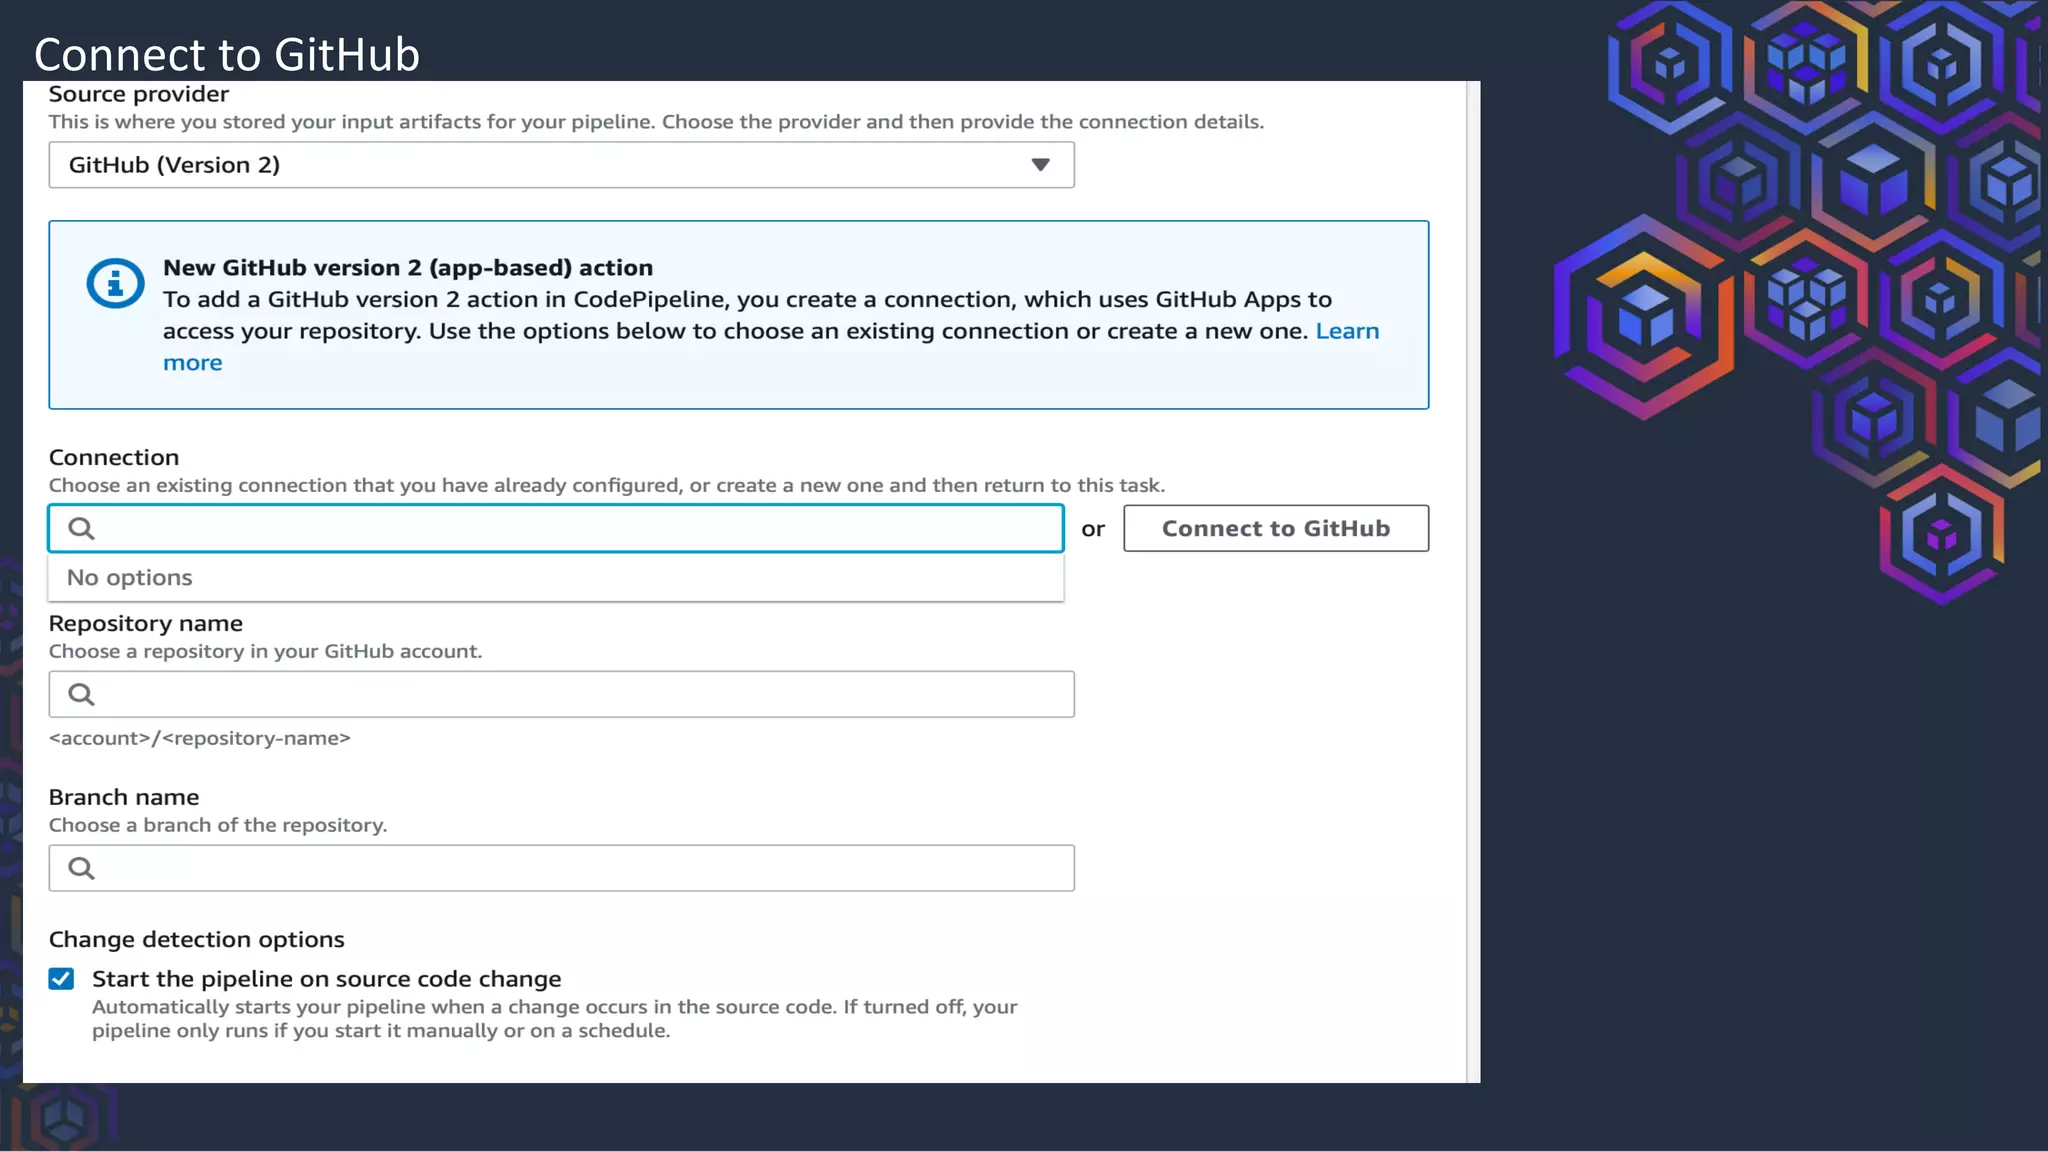Uncheck Start the pipeline on source code change

point(61,979)
